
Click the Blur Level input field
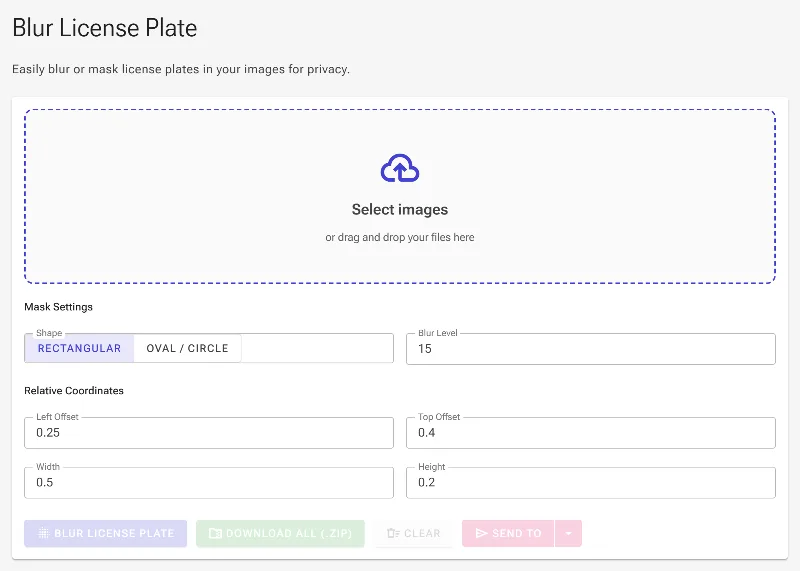pos(591,349)
